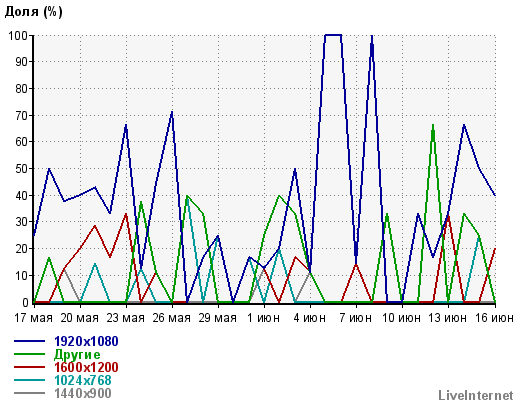Click the 50 value on the y-axis
Screen dimensions: 520x405
22,169
